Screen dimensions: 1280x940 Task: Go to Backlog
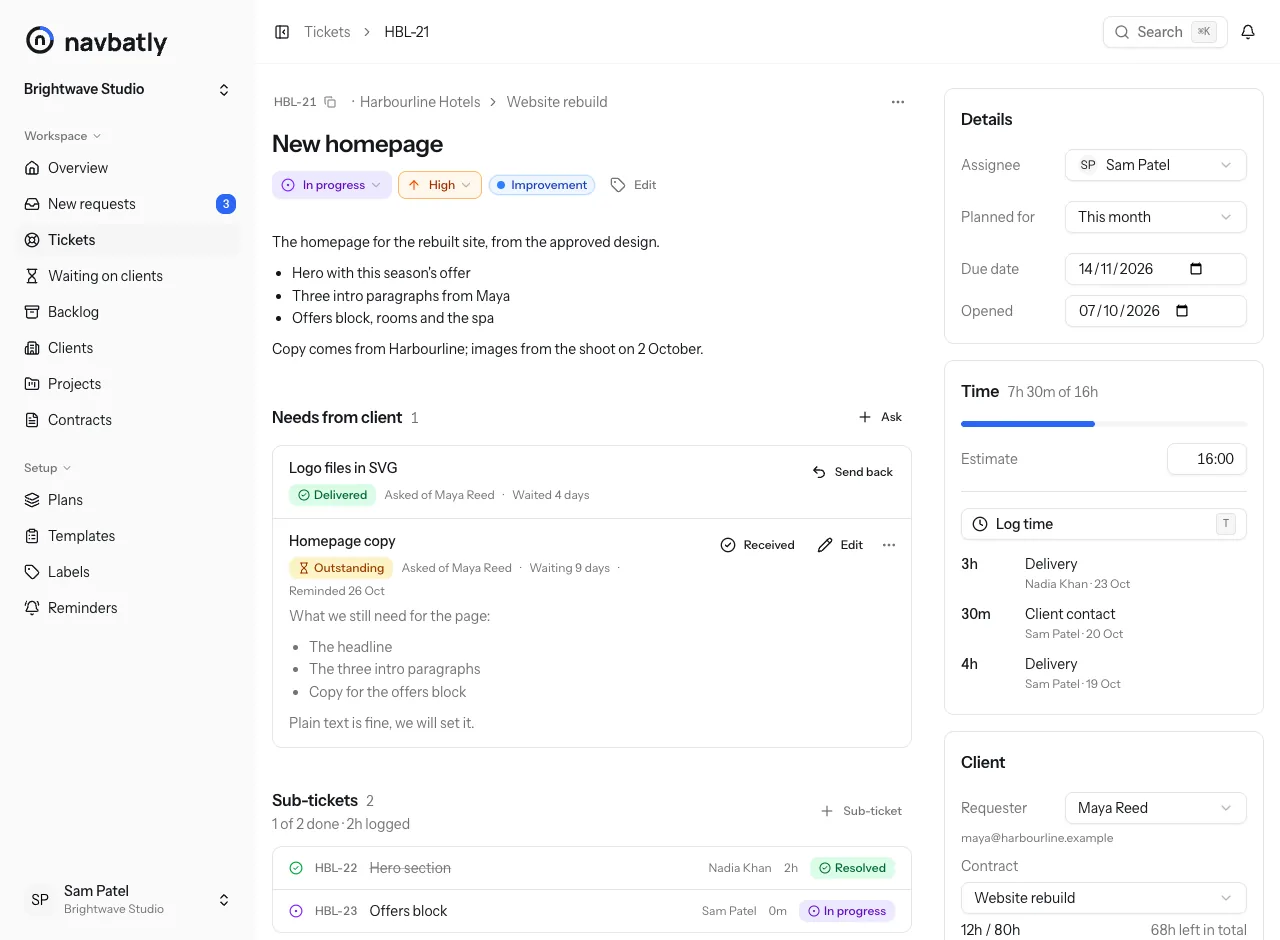[128, 312]
